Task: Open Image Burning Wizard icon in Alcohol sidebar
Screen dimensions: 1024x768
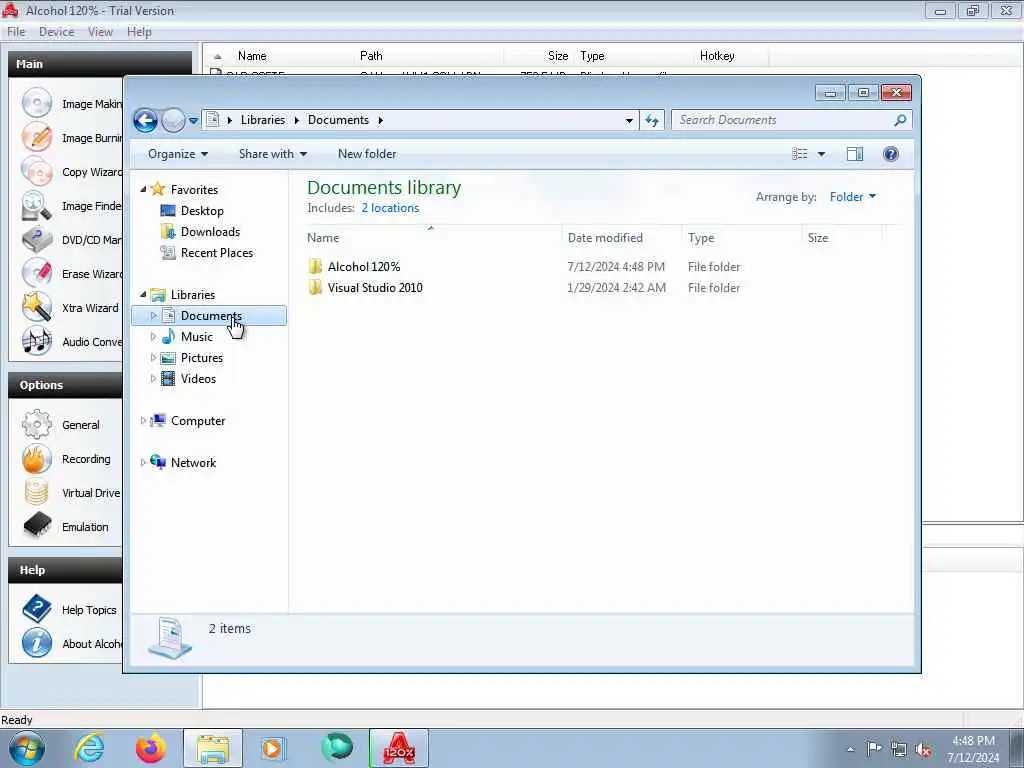Action: point(37,137)
